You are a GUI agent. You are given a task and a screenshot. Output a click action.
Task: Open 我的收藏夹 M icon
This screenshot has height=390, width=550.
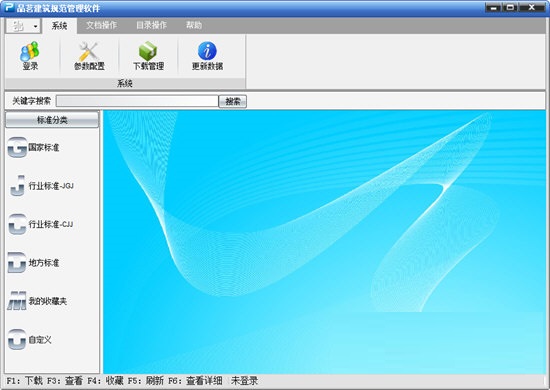pyautogui.click(x=17, y=301)
